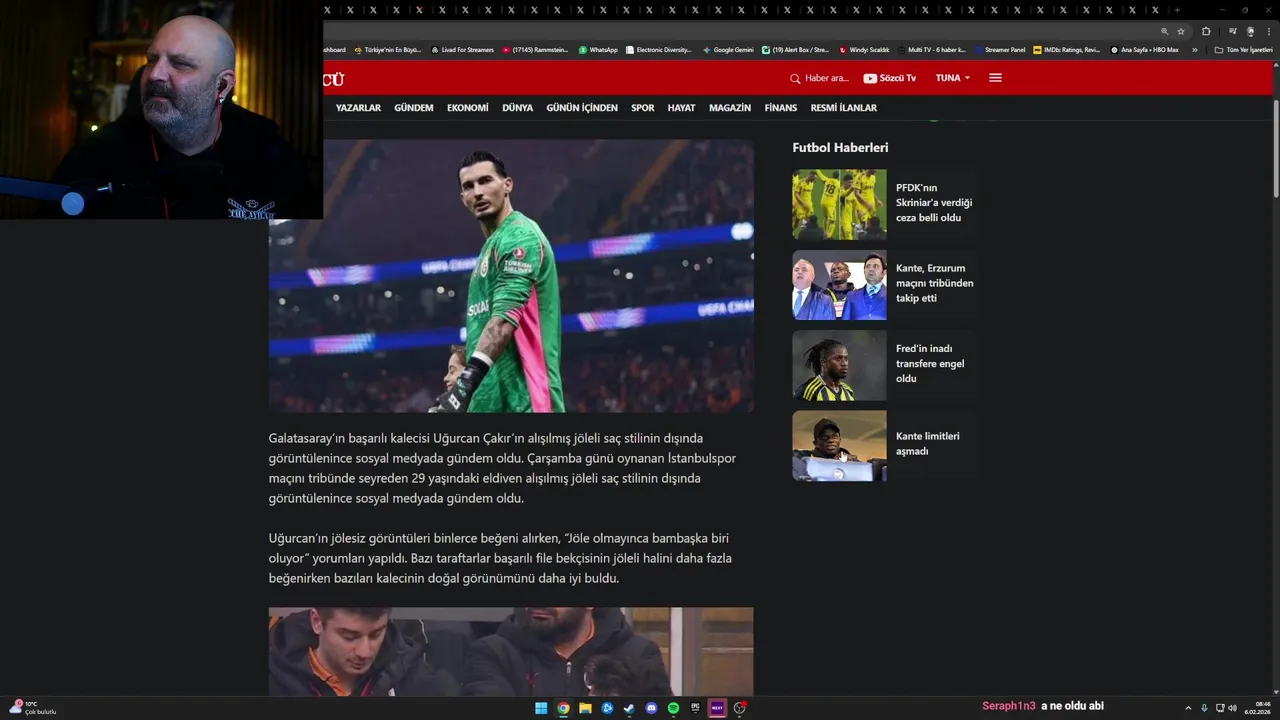Go to the YAZARLAR section
The width and height of the screenshot is (1280, 720).
[358, 108]
